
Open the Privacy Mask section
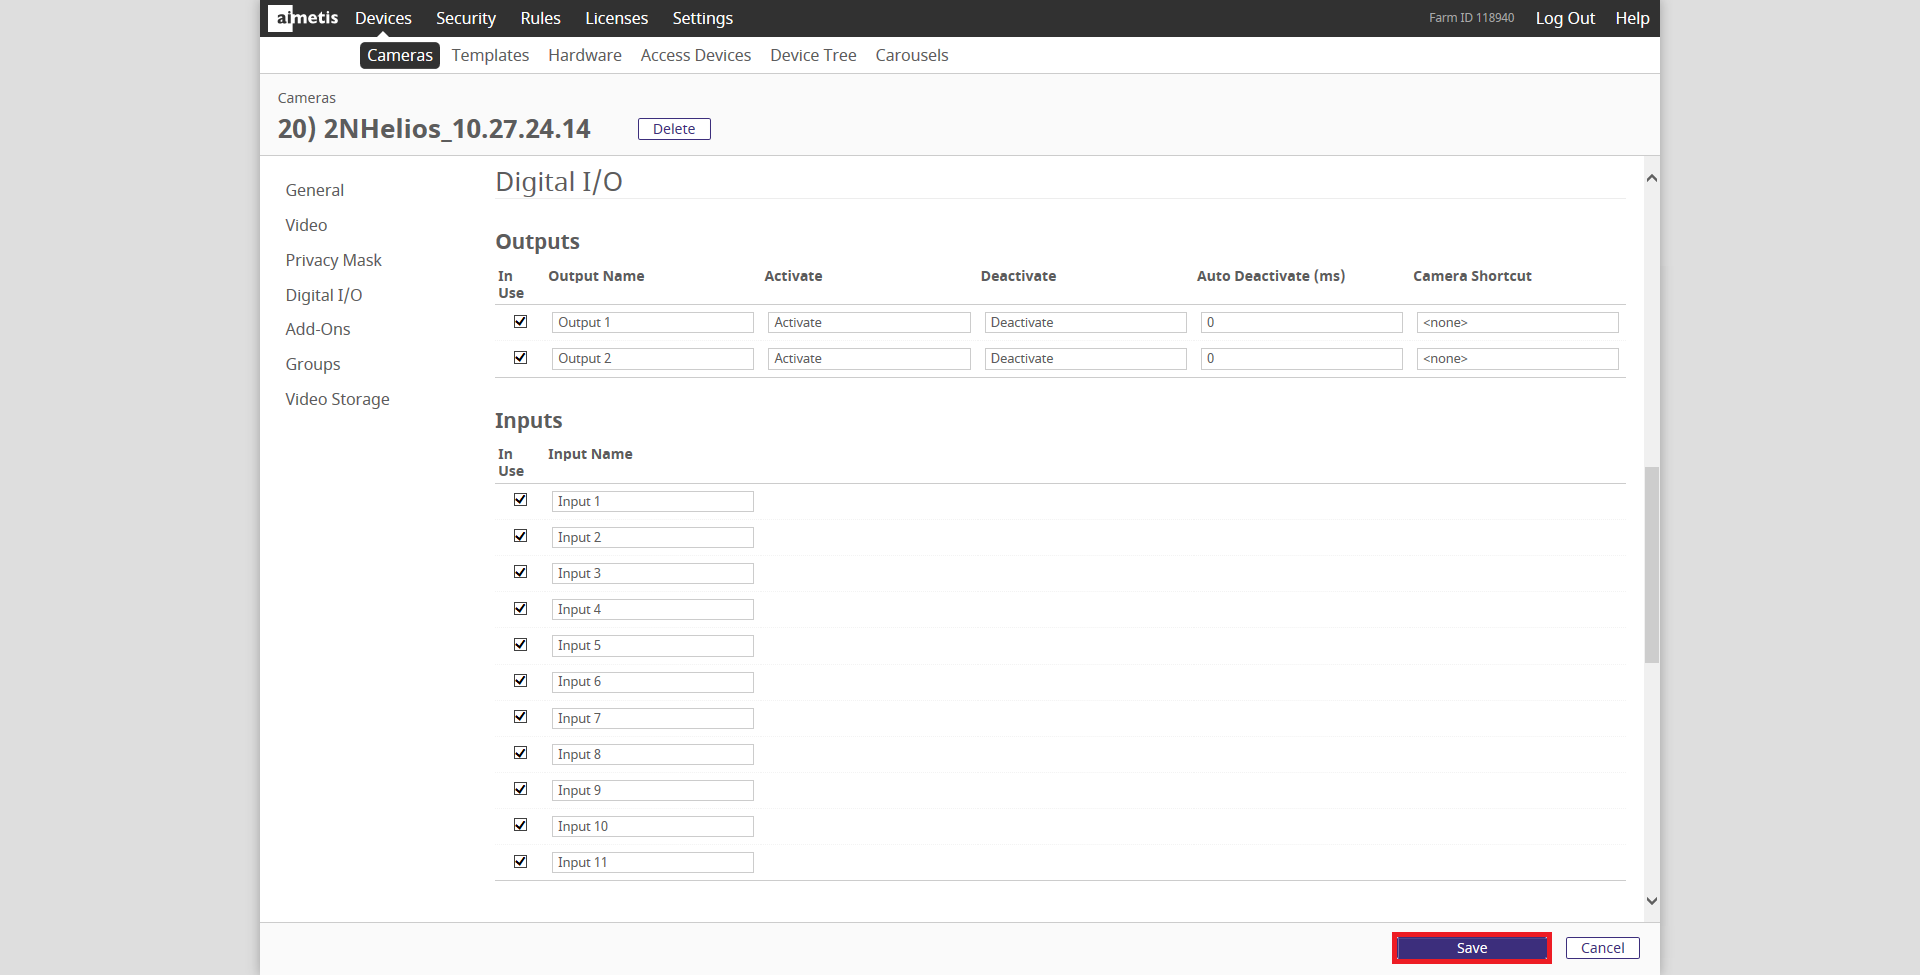click(x=333, y=260)
